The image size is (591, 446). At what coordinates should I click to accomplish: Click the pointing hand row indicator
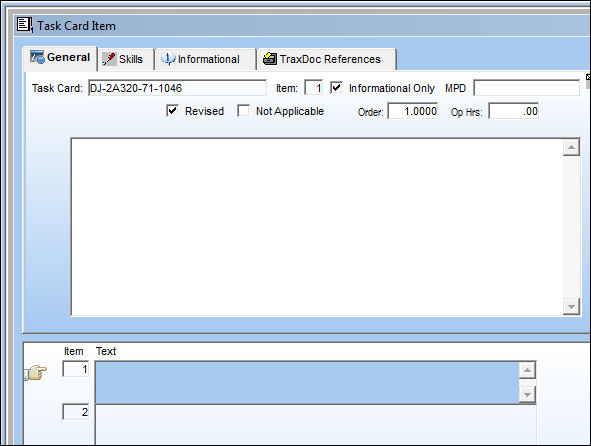point(36,372)
